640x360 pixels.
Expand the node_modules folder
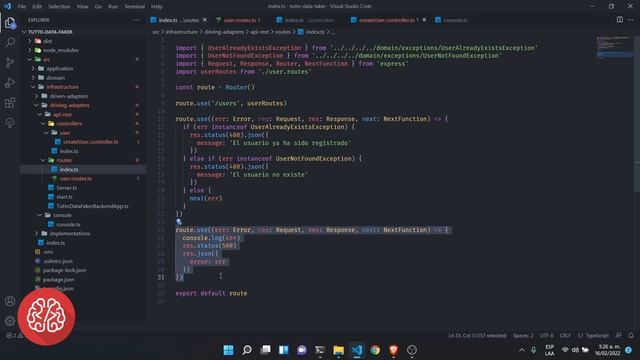tap(30, 50)
